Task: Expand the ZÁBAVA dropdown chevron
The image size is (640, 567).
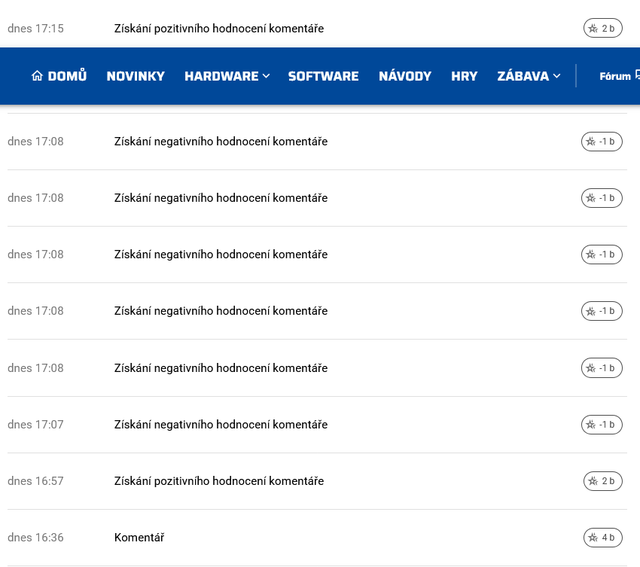Action: (x=557, y=76)
